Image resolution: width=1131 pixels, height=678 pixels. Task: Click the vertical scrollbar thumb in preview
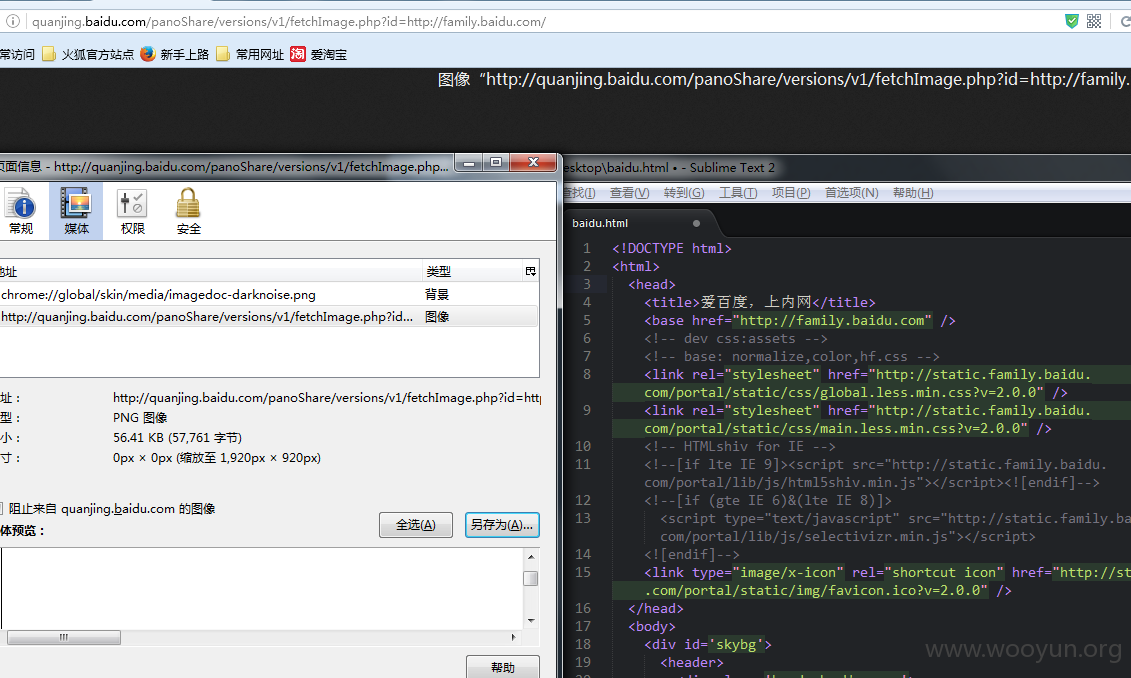[x=531, y=578]
